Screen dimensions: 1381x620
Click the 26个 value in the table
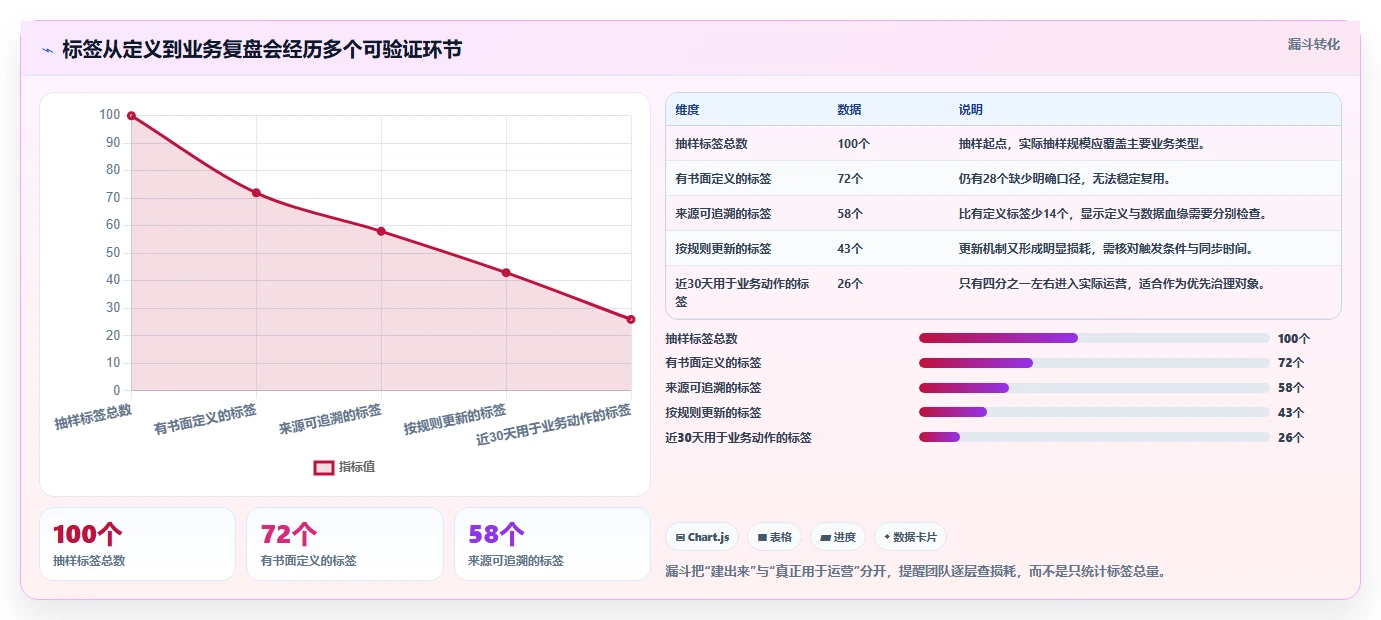click(x=850, y=284)
